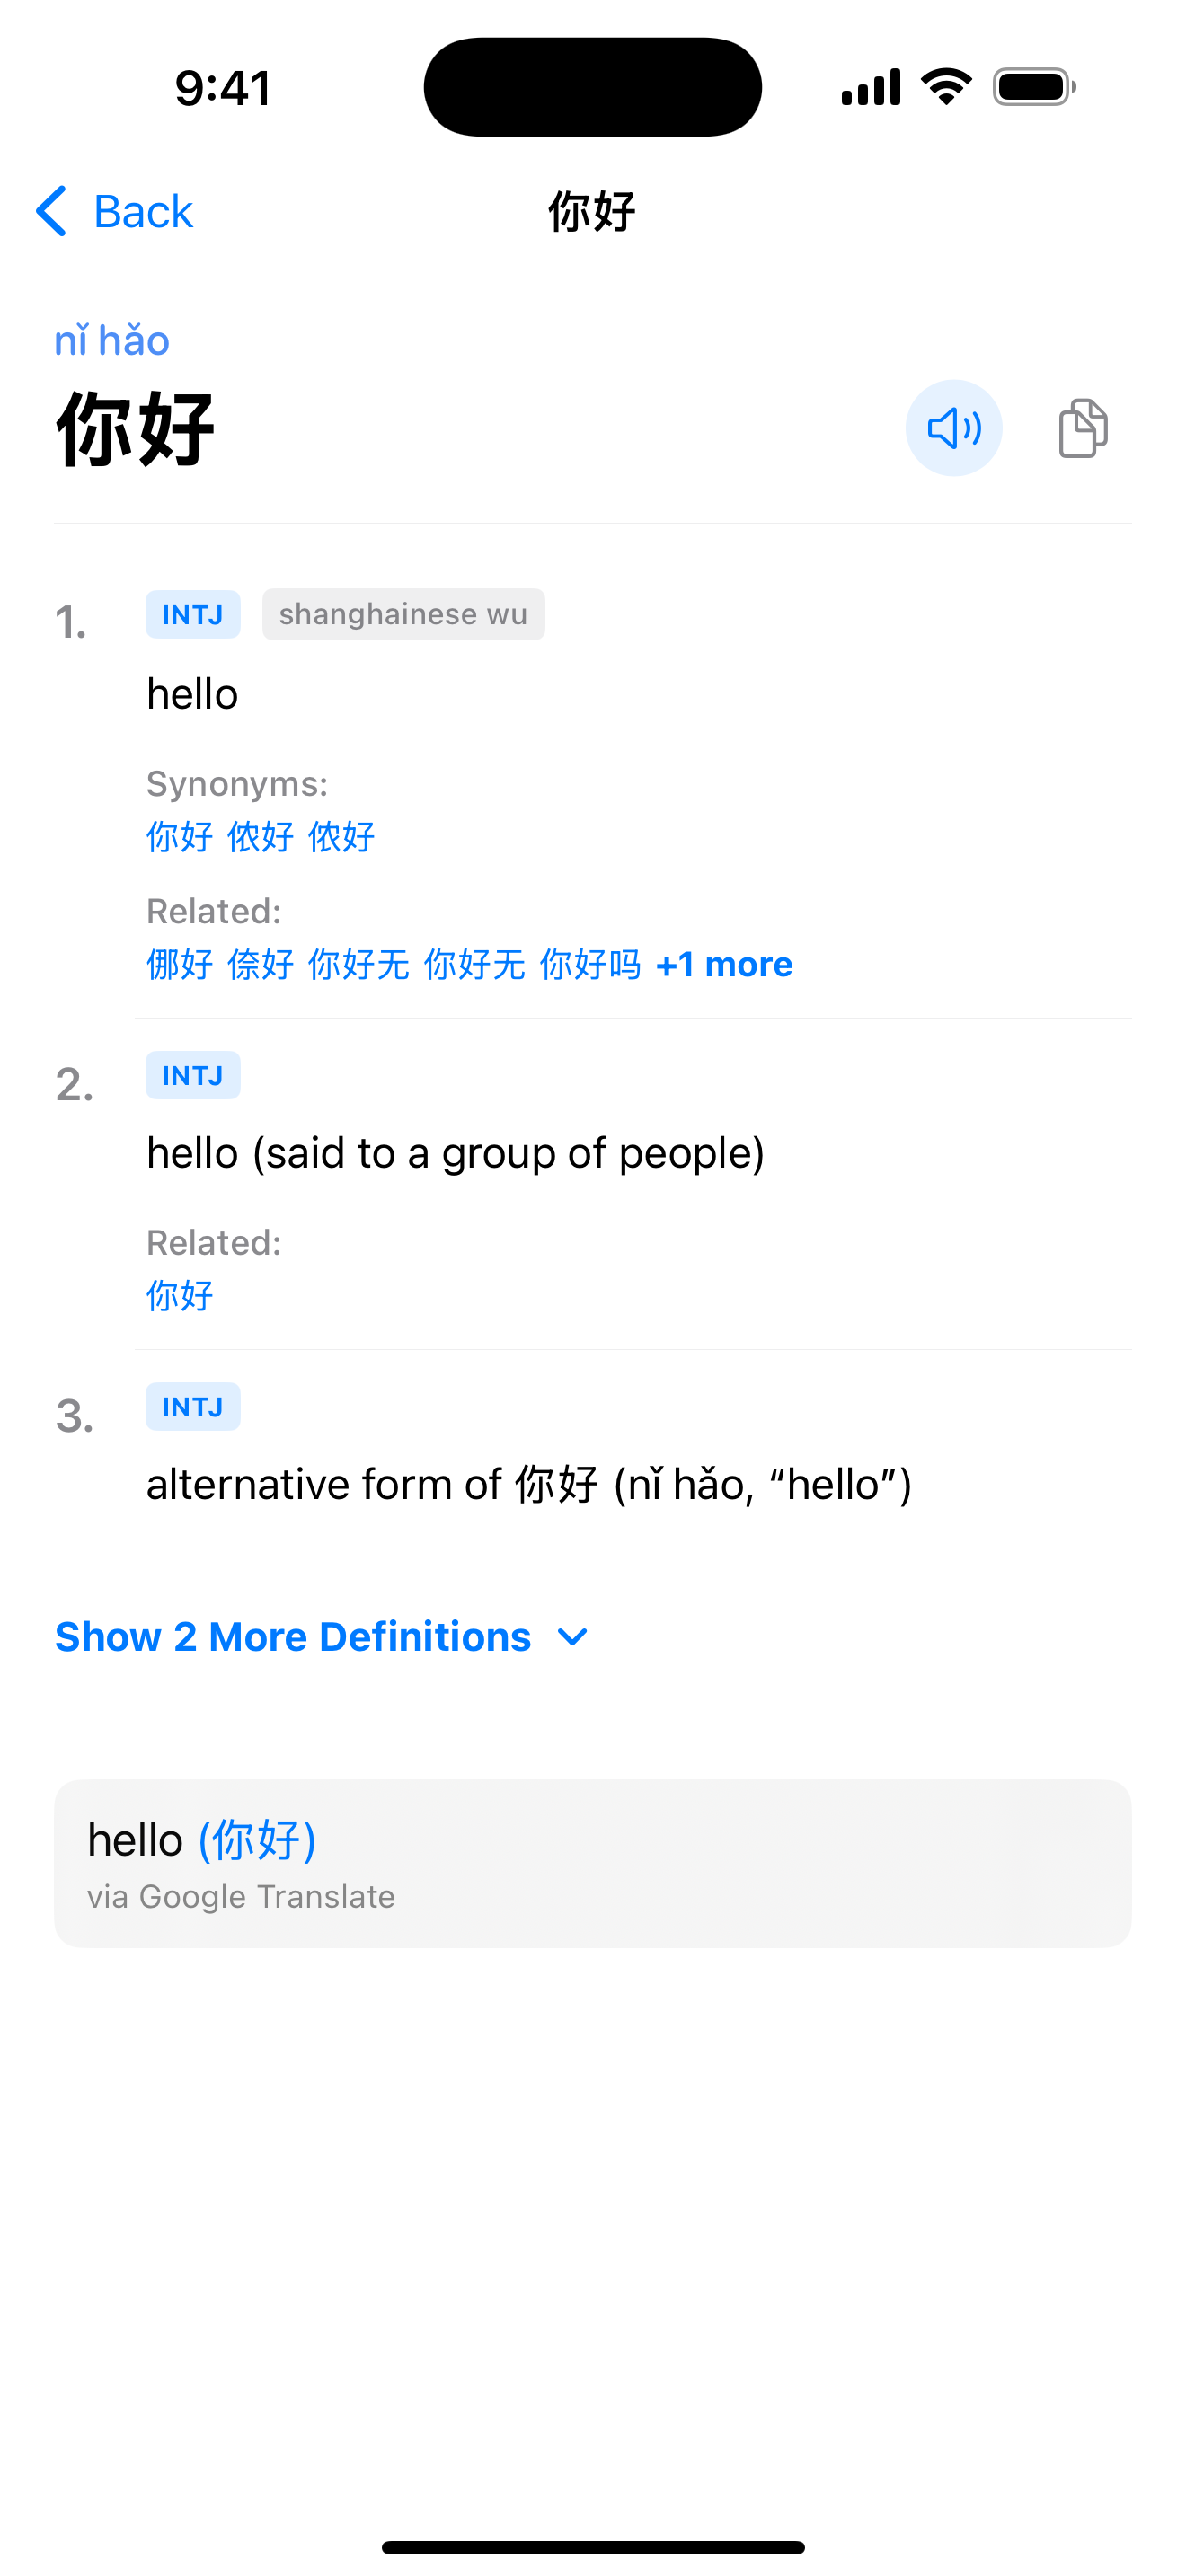Image resolution: width=1186 pixels, height=2576 pixels.
Task: Open the first related word 倻好
Action: [180, 964]
